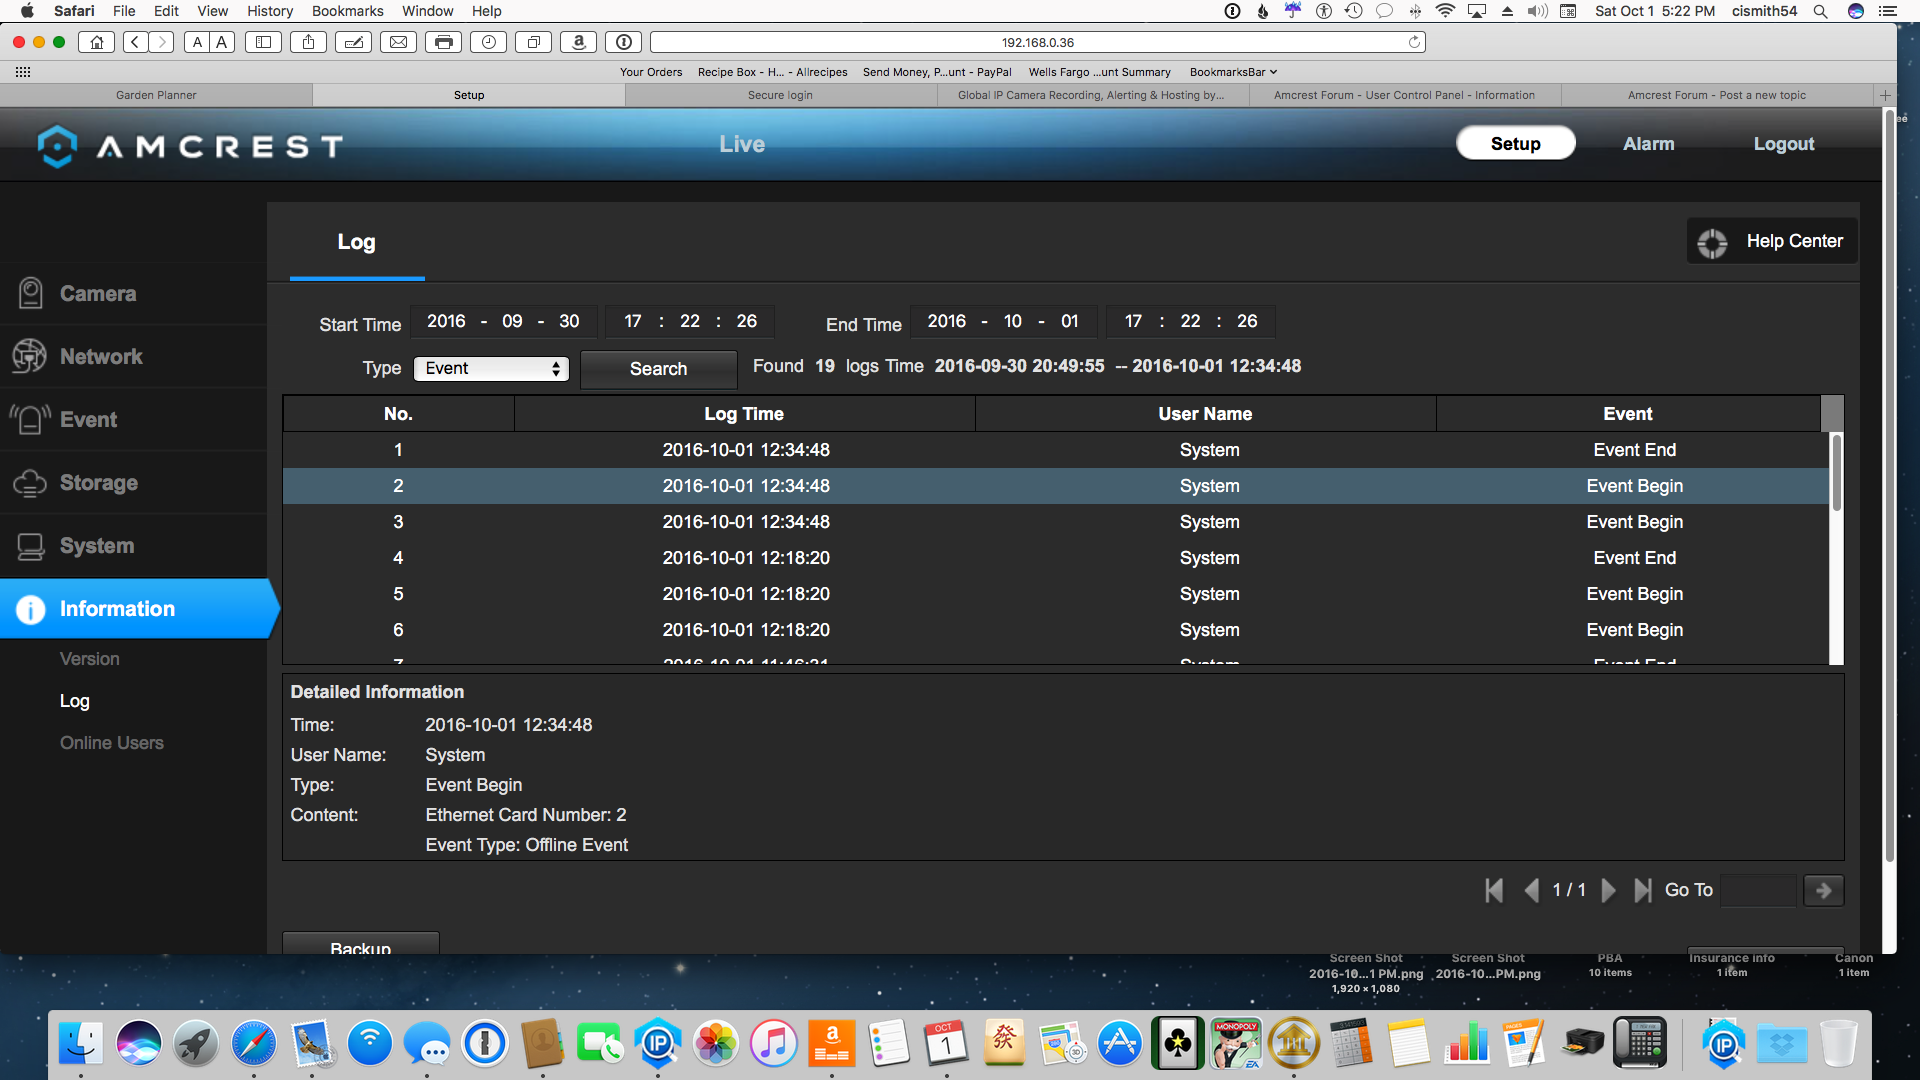Click Start Time year field 2016

click(x=446, y=321)
